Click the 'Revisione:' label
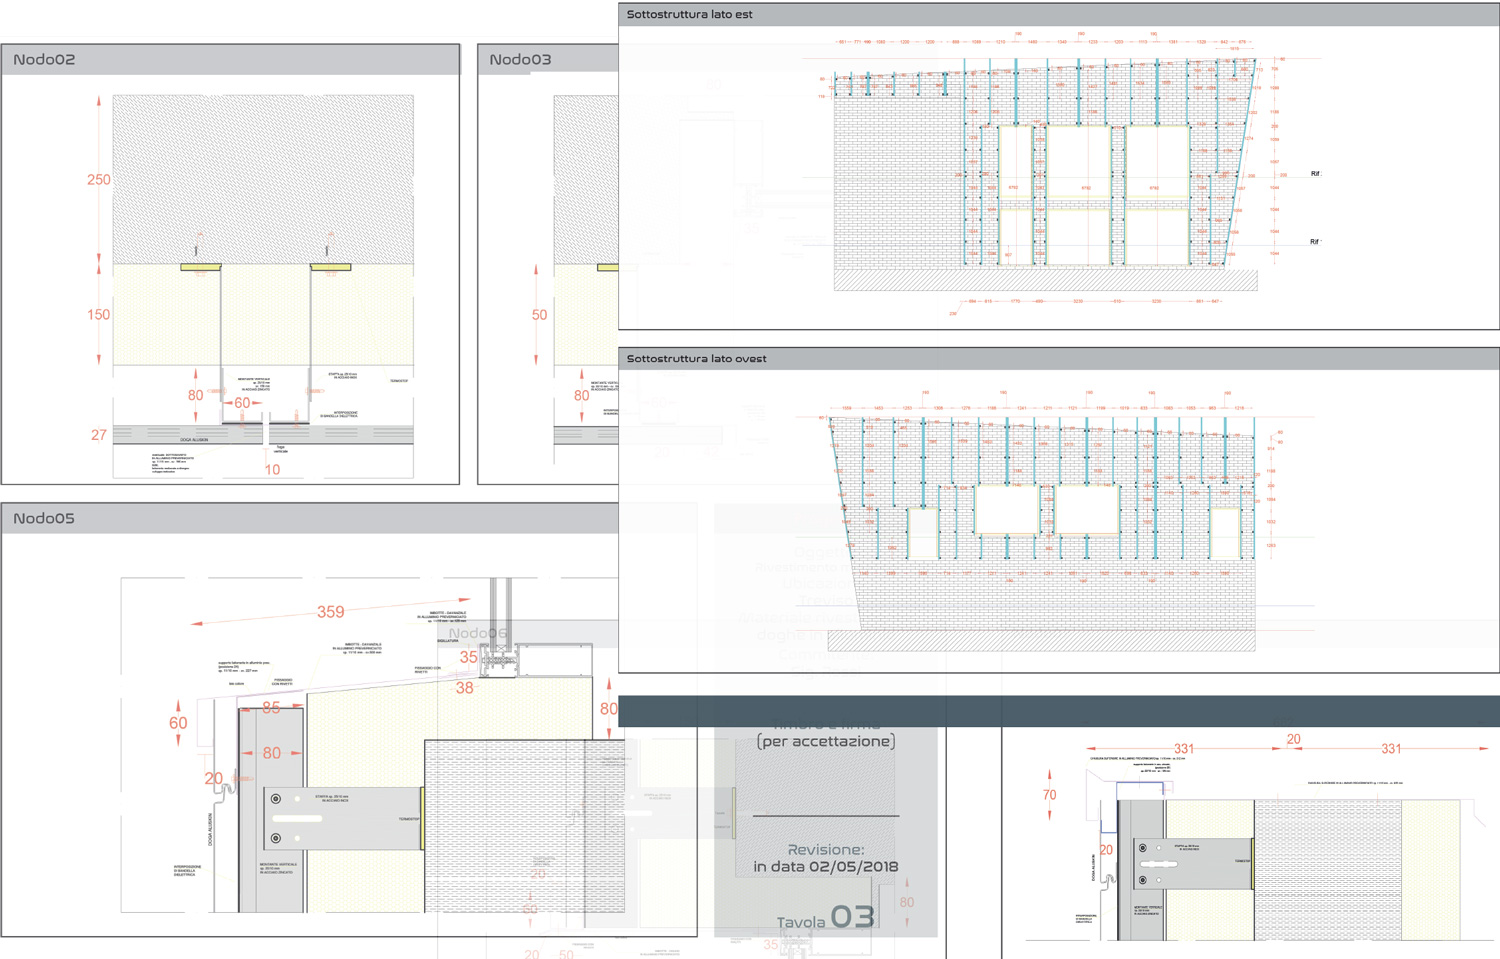Screen dimensions: 1500x959 825,849
